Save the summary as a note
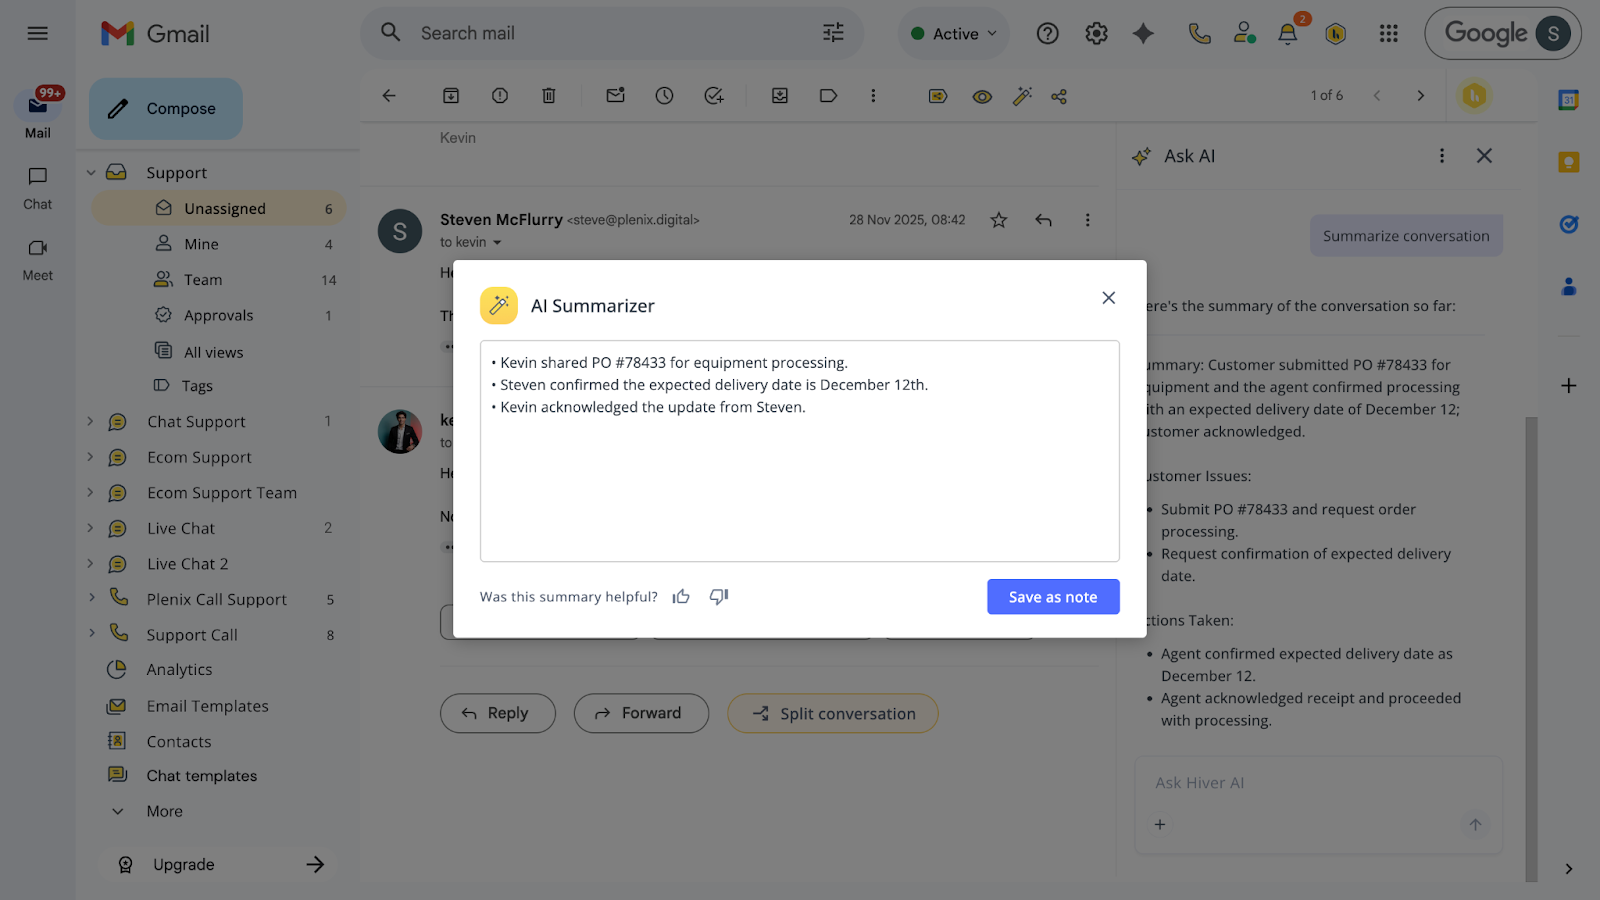The width and height of the screenshot is (1600, 900). [x=1052, y=596]
